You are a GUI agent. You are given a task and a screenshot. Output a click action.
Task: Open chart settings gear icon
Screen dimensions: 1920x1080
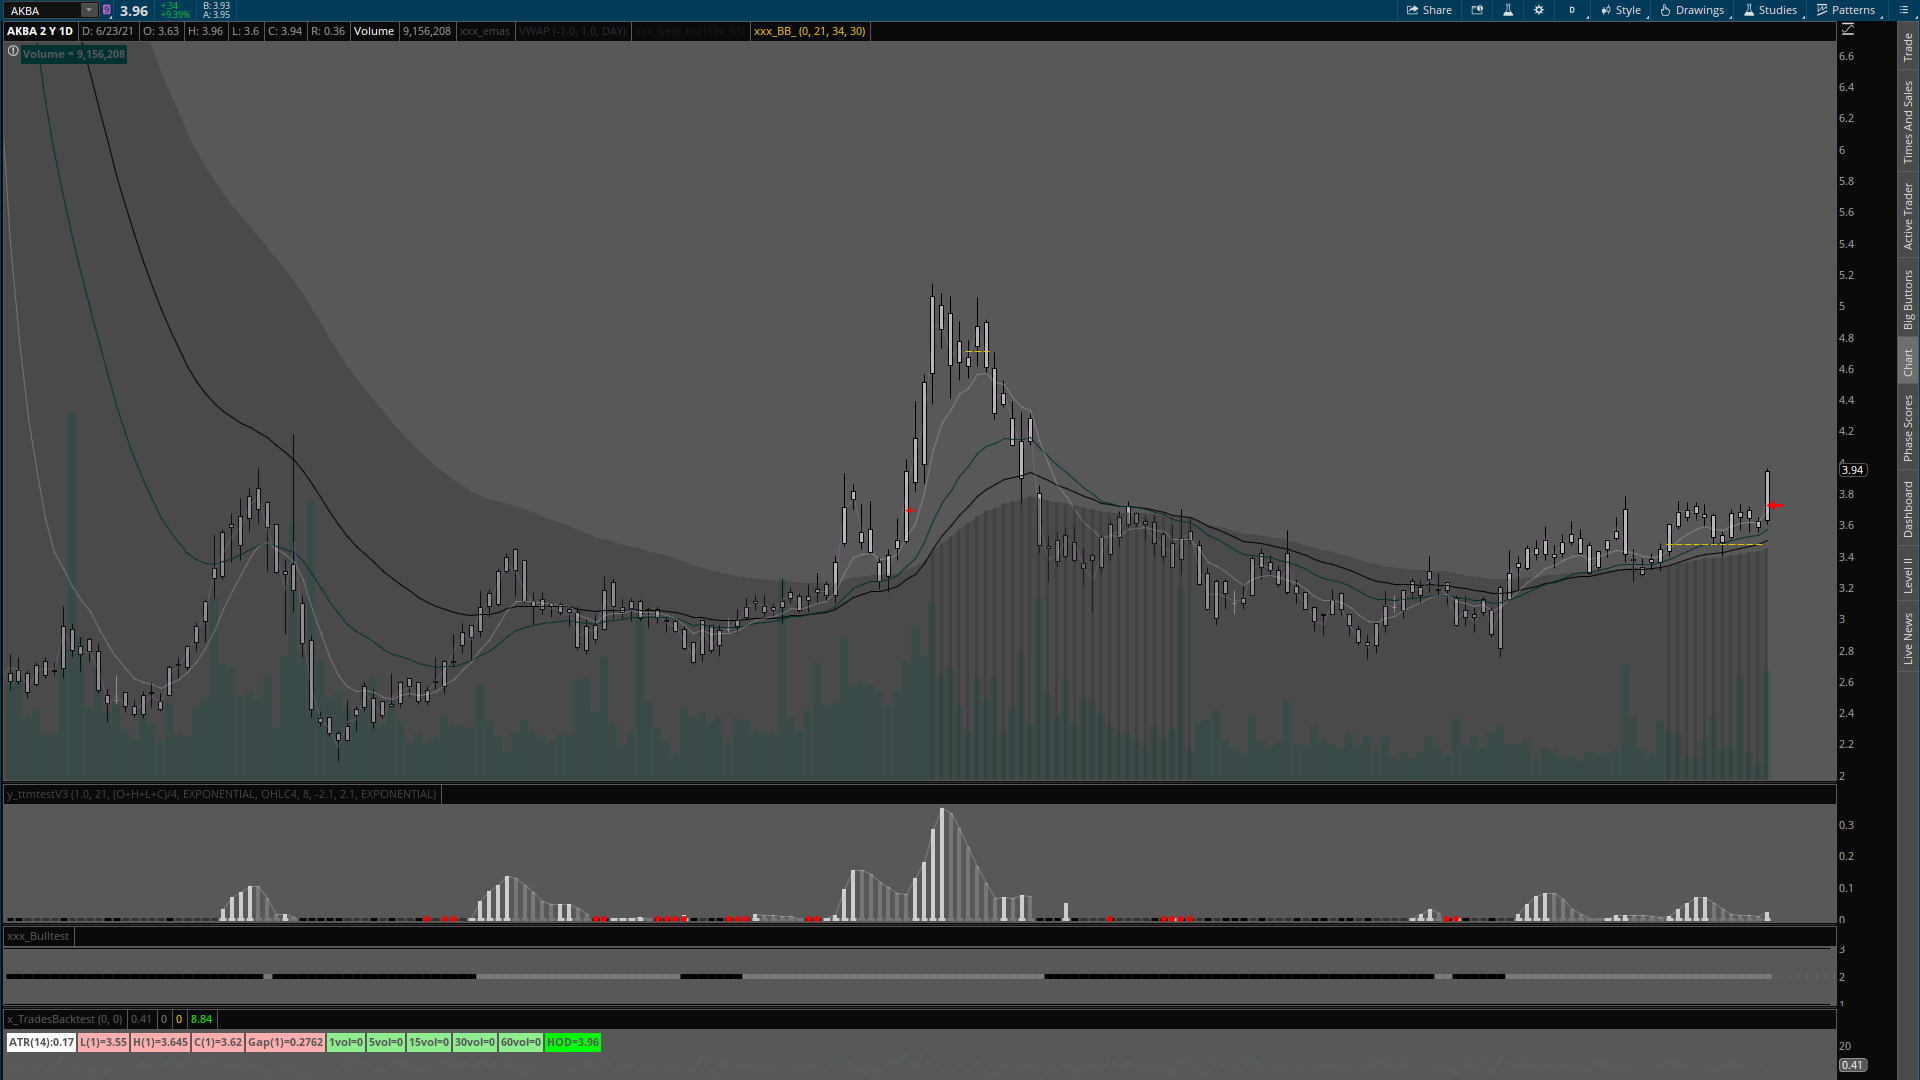1539,10
